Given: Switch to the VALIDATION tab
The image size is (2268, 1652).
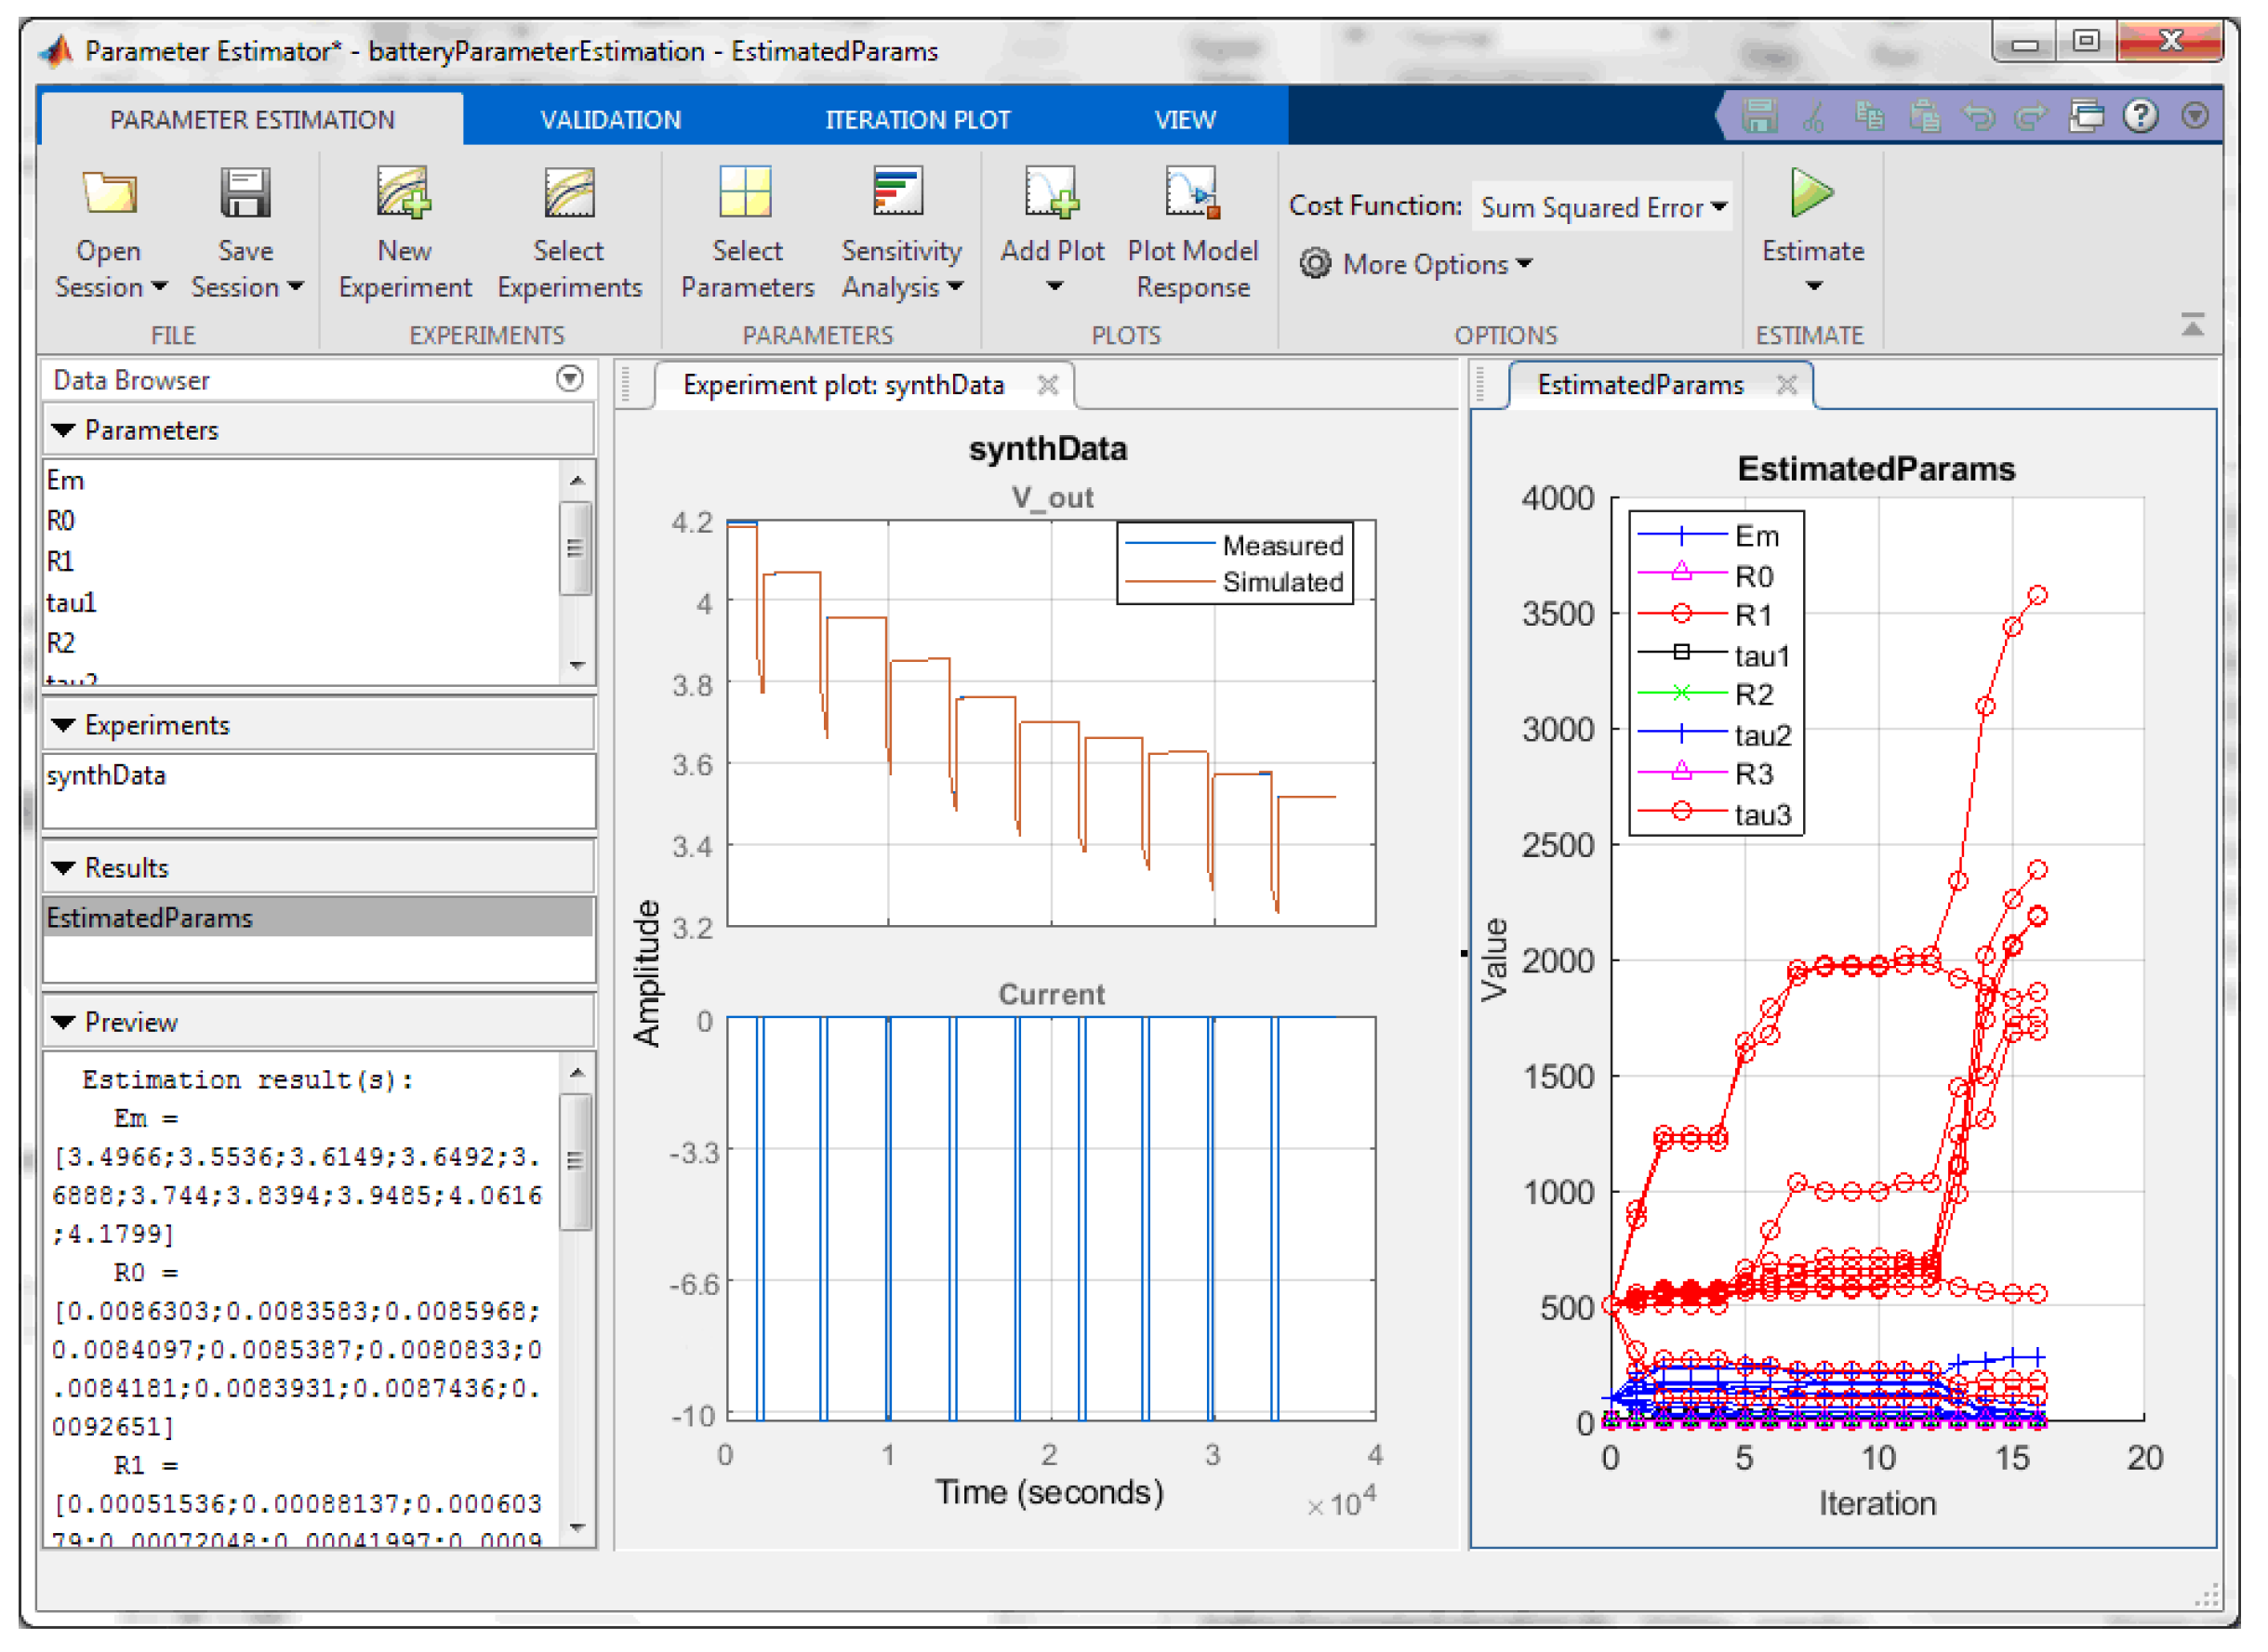Looking at the screenshot, I should (x=610, y=120).
